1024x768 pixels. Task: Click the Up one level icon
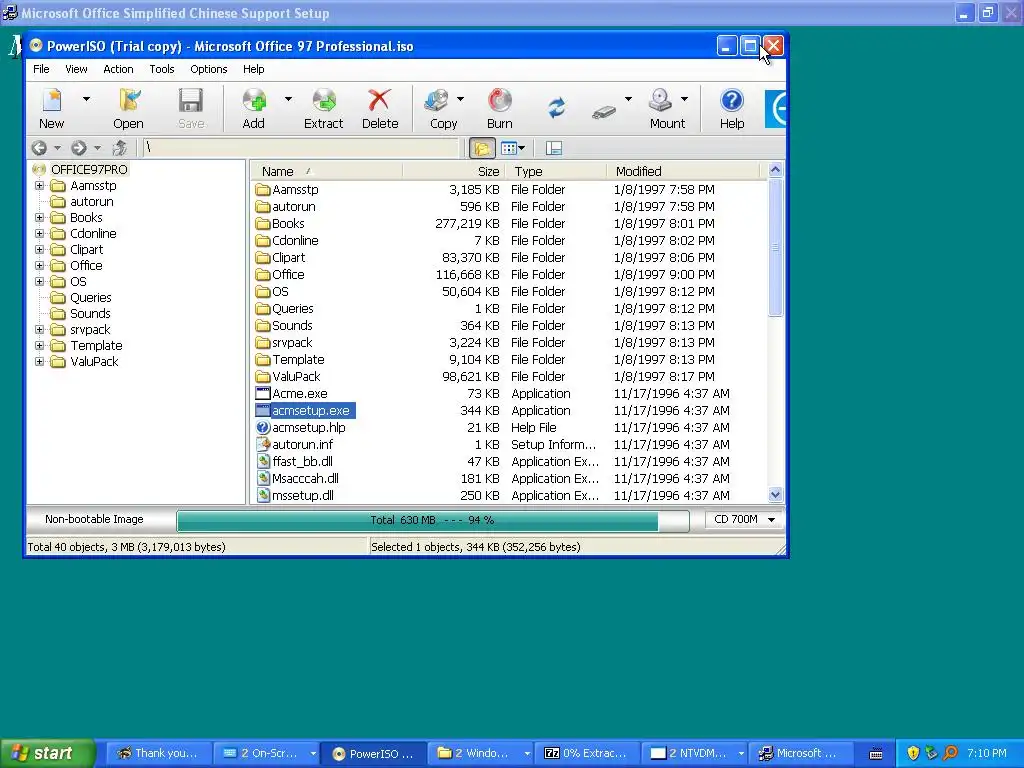click(x=120, y=148)
